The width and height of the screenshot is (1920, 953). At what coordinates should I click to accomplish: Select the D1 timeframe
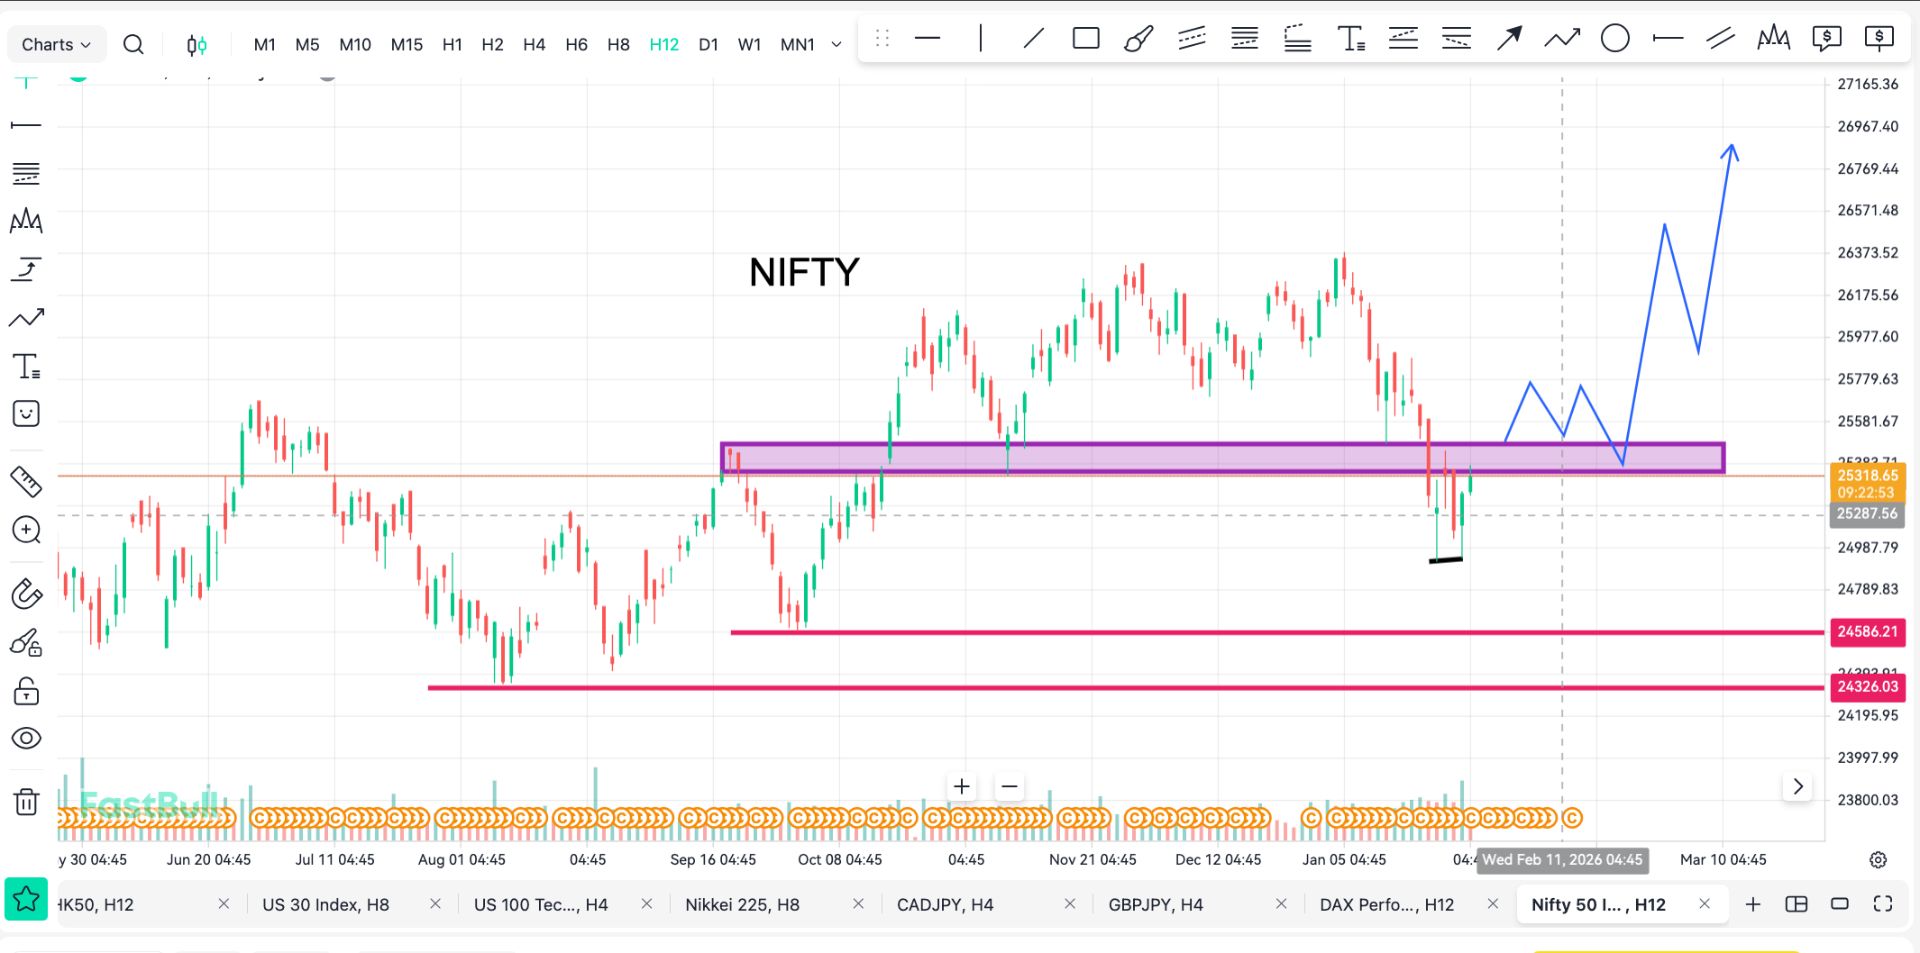click(x=708, y=44)
